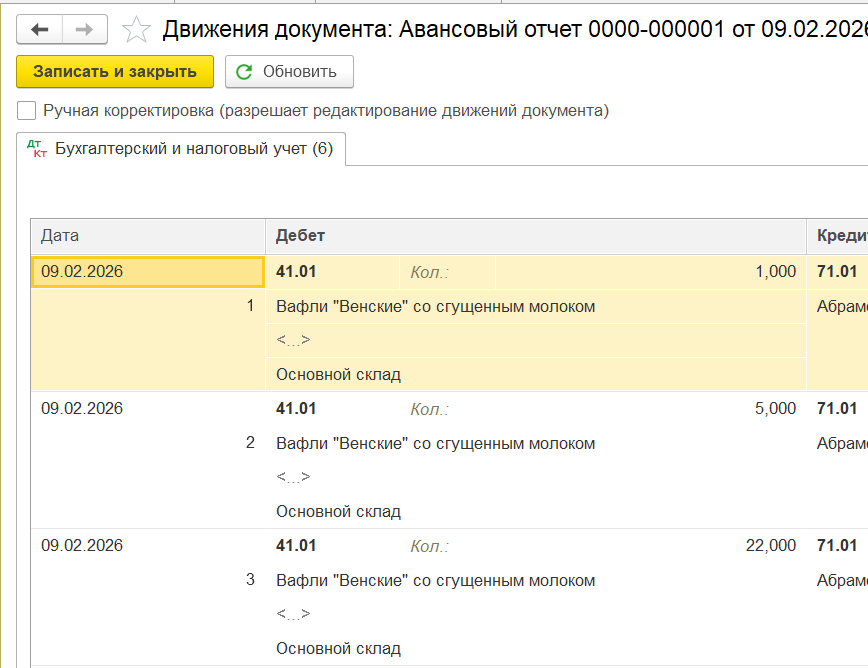Add document to favorites with star
This screenshot has width=868, height=668.
(x=135, y=30)
